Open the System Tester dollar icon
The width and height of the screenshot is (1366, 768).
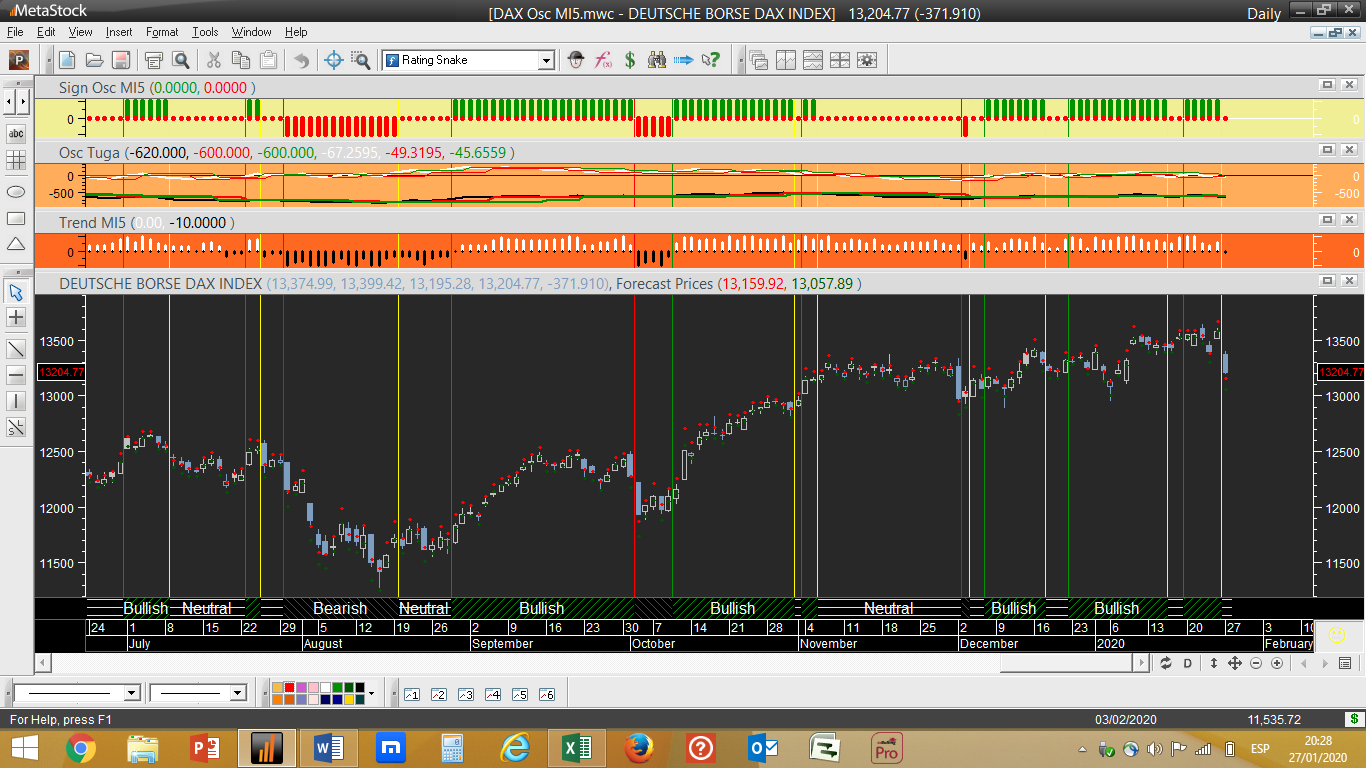(630, 60)
